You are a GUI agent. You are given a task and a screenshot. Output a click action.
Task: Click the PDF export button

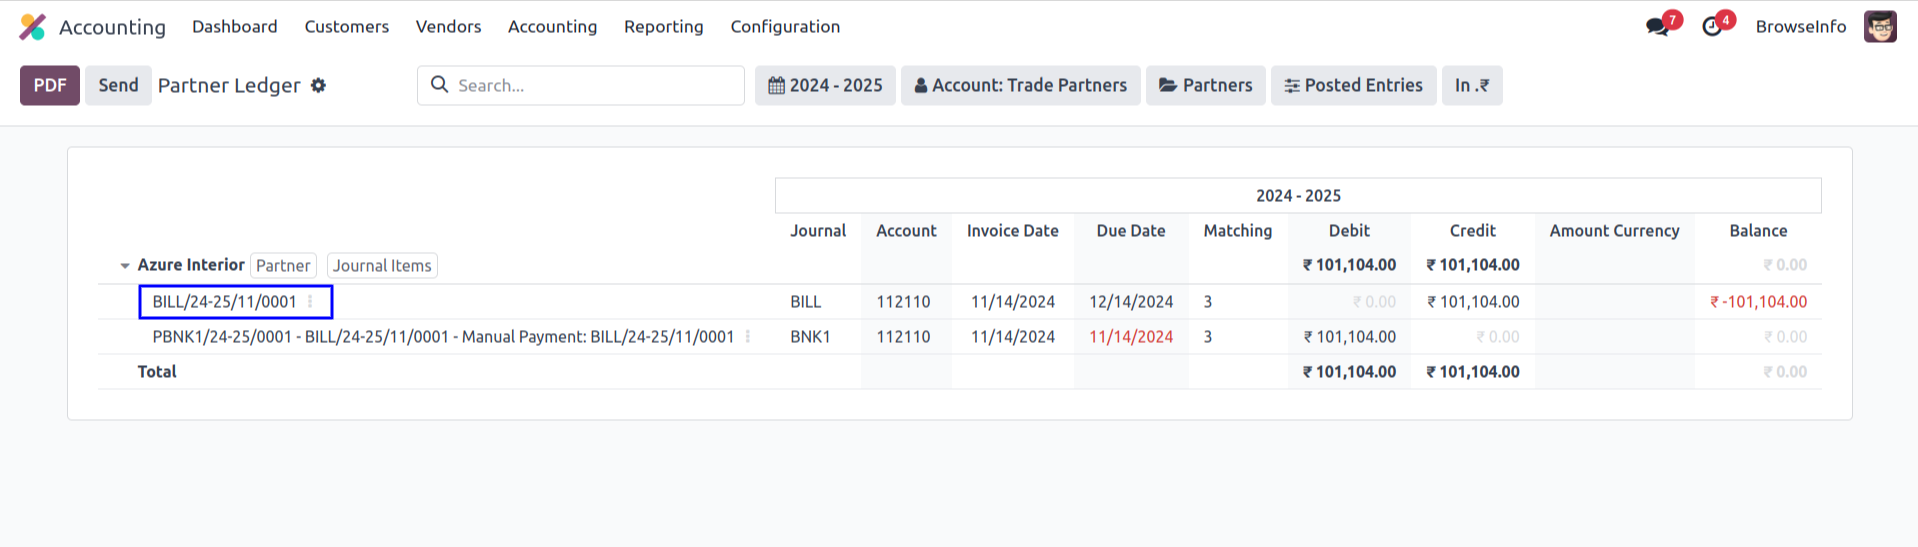[x=50, y=86]
